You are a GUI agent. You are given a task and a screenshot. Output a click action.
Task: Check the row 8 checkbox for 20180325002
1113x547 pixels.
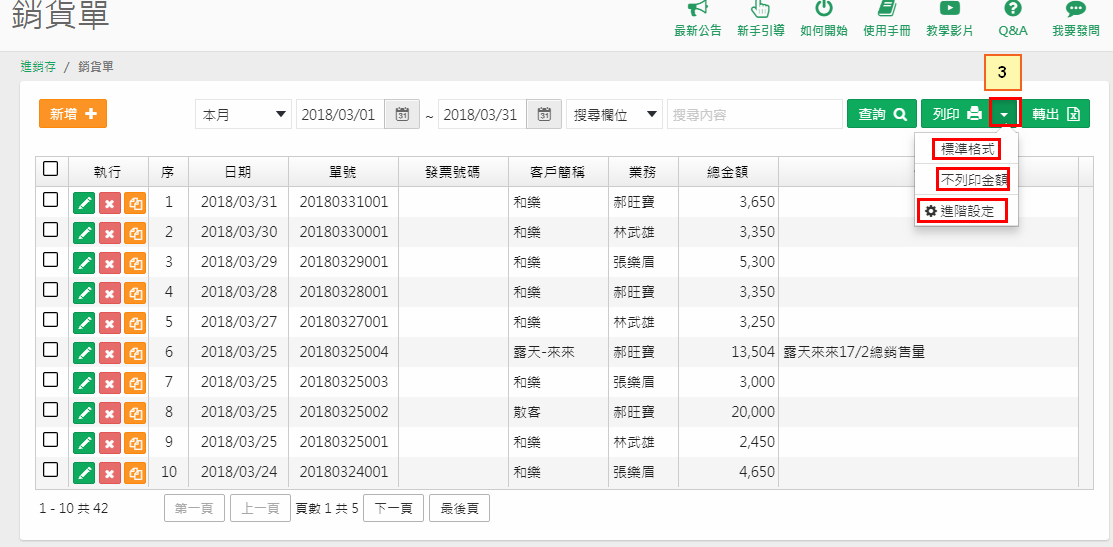pyautogui.click(x=50, y=410)
